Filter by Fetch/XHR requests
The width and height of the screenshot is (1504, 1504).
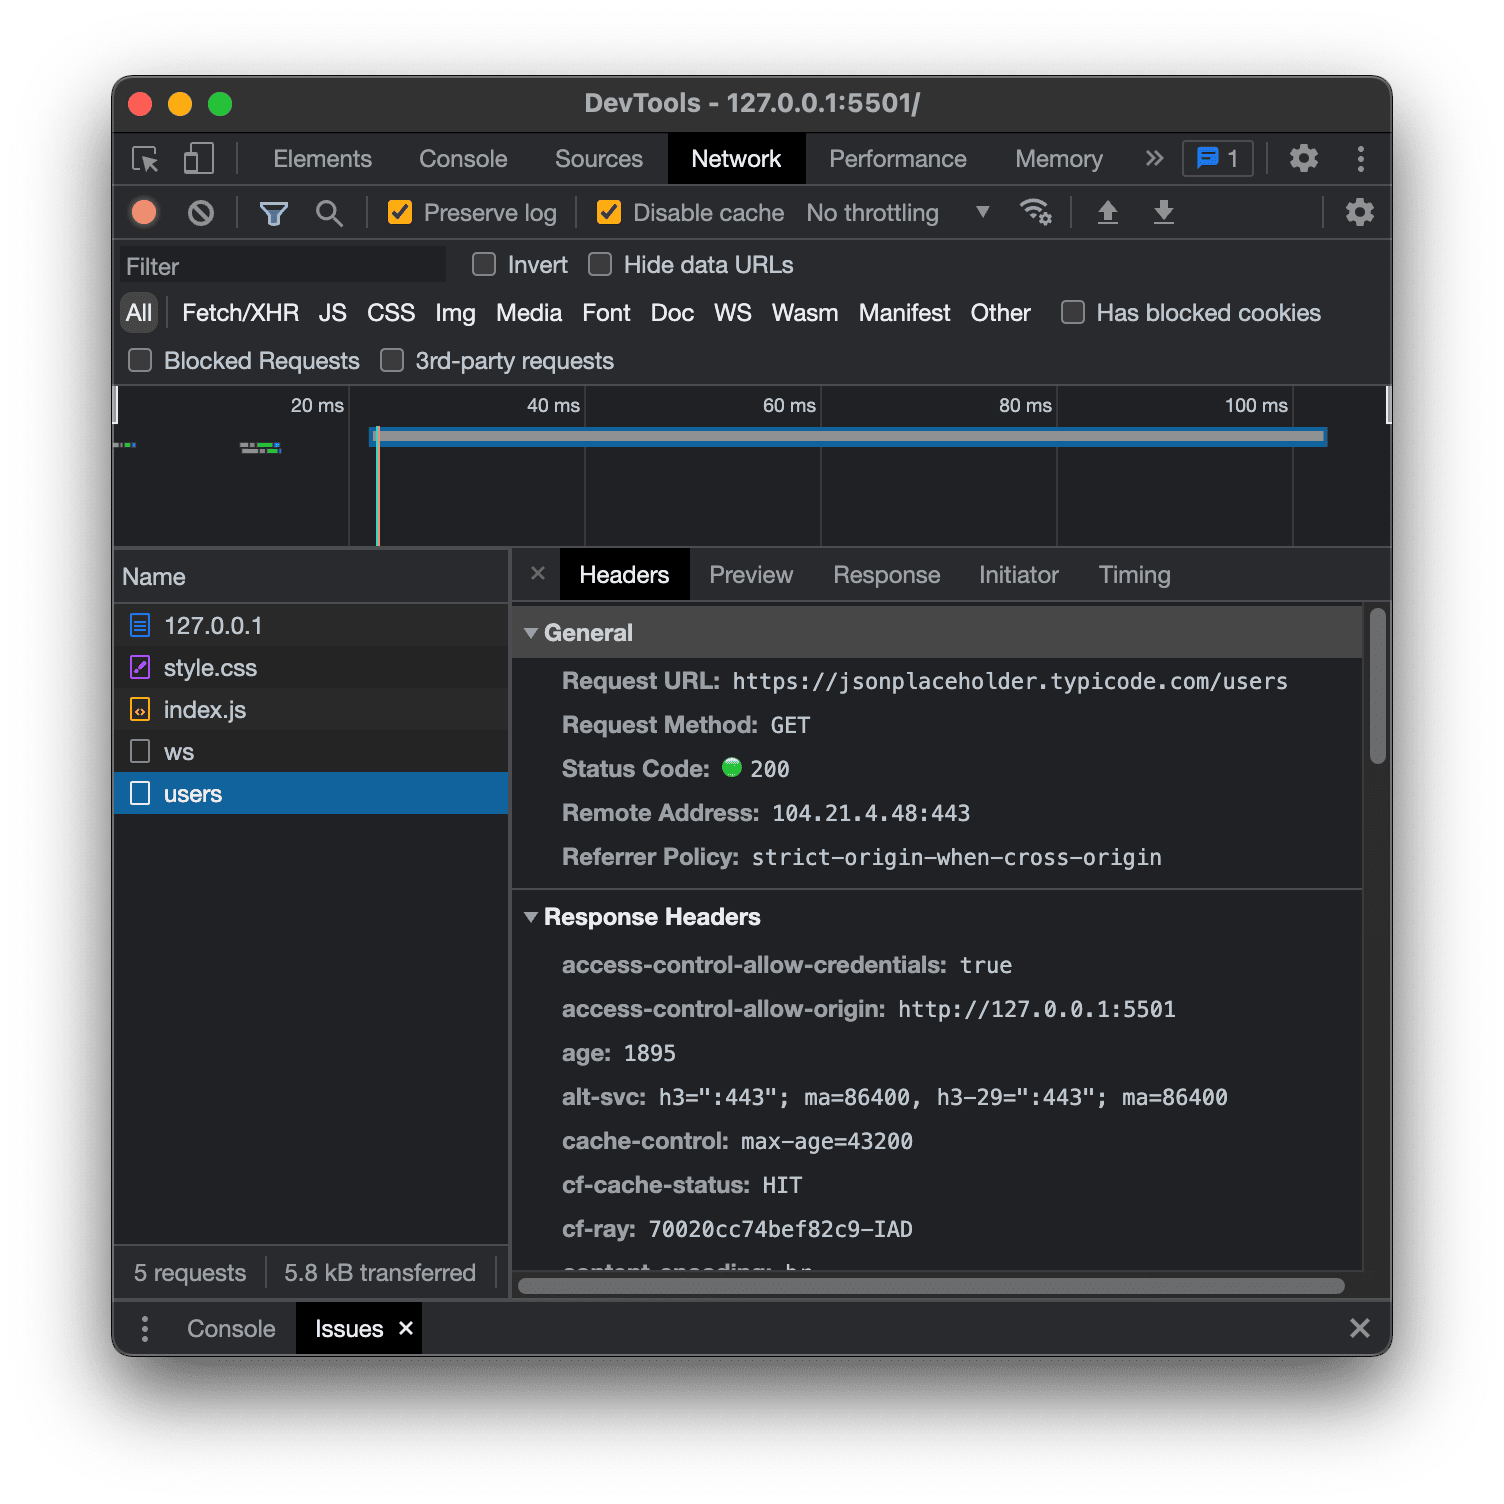[240, 313]
